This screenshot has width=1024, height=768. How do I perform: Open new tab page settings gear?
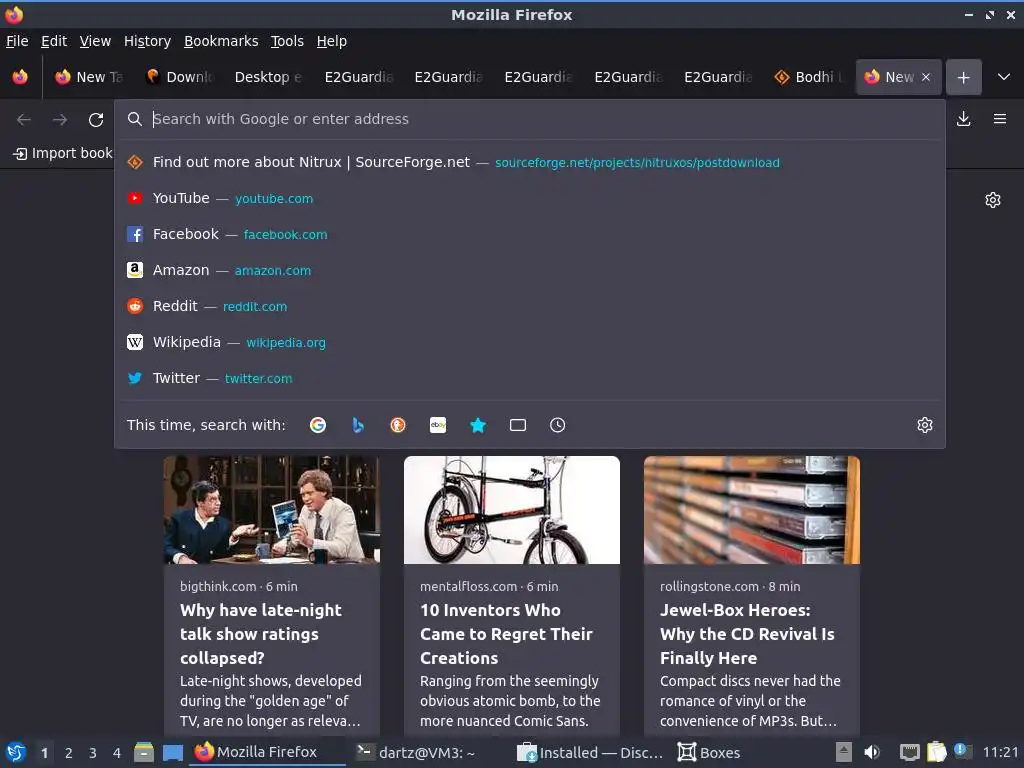993,200
